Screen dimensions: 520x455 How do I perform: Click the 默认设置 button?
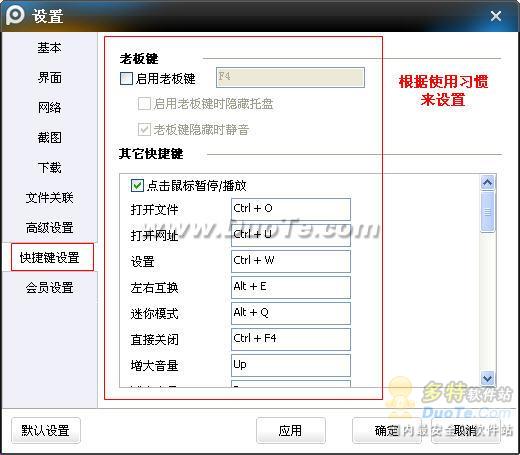(x=46, y=430)
